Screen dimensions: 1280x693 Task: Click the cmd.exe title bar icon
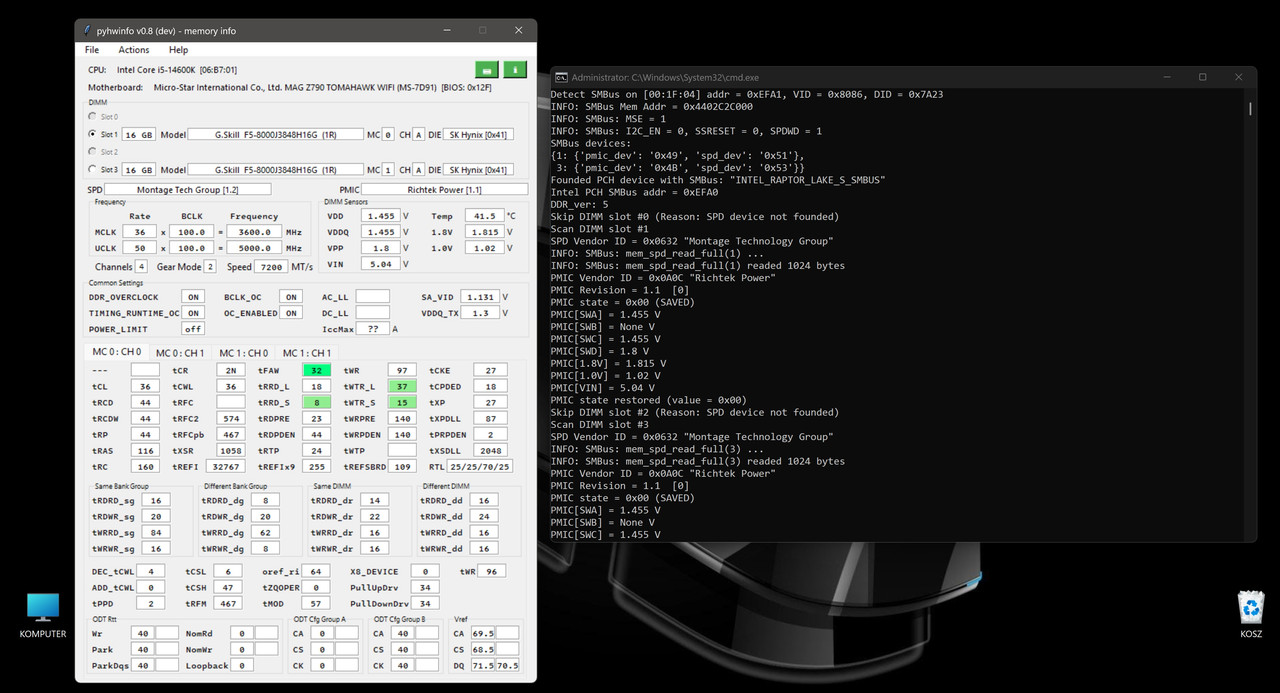(x=562, y=77)
